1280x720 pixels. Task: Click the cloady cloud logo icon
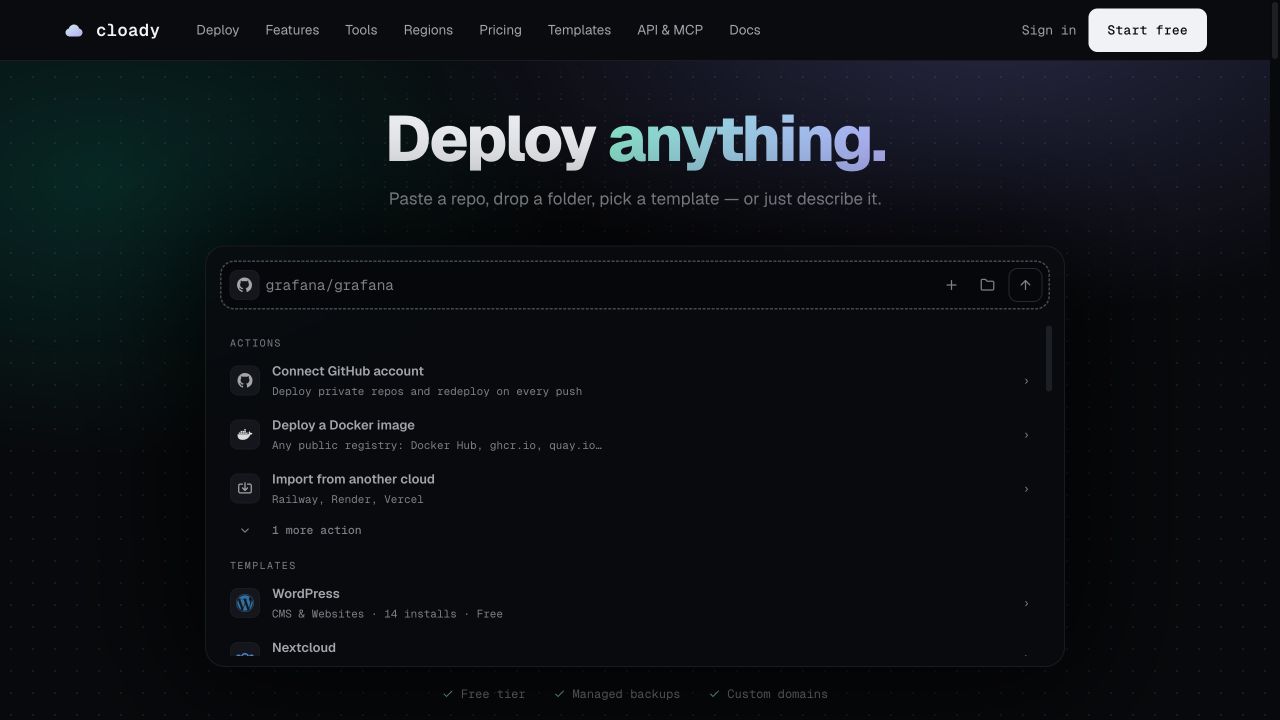tap(74, 31)
